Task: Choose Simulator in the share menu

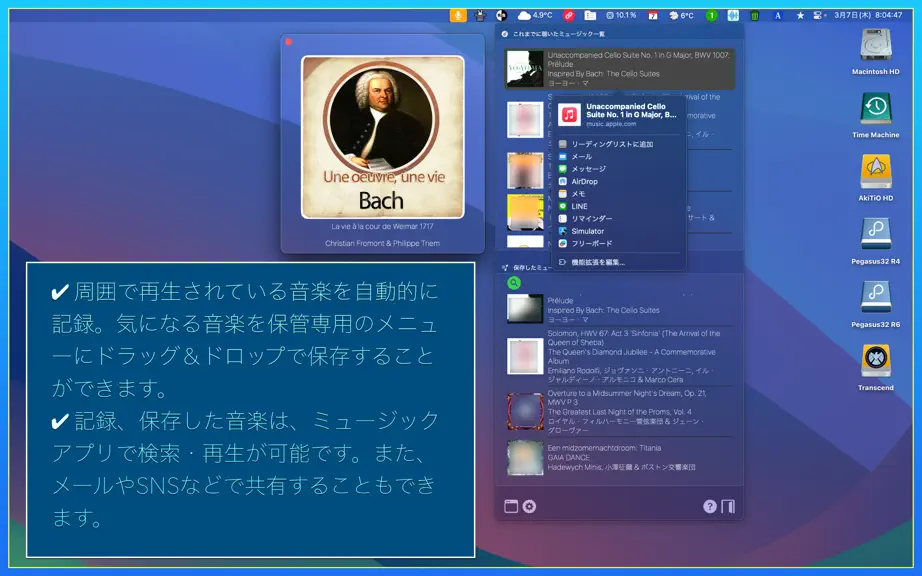Action: (617, 231)
